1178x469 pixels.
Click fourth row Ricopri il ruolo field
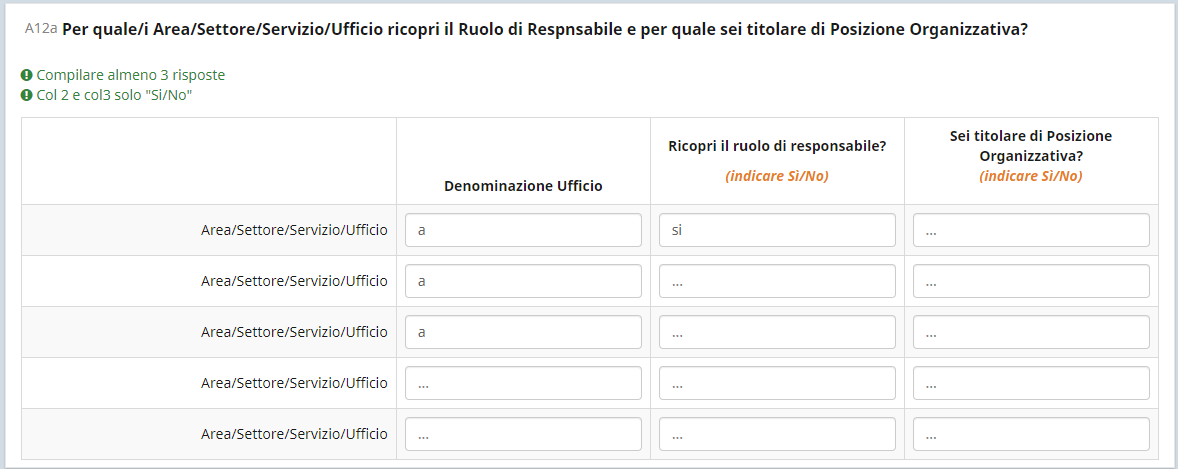(x=777, y=383)
